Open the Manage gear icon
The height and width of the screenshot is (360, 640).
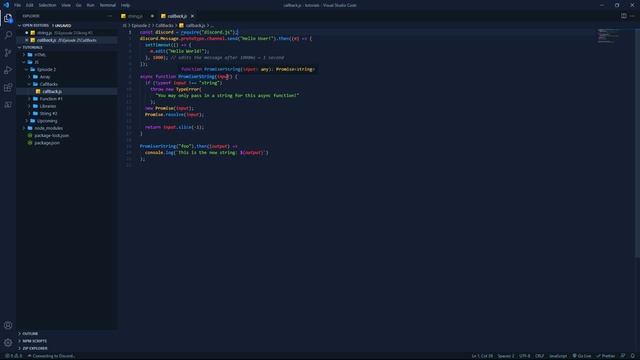pos(8,343)
